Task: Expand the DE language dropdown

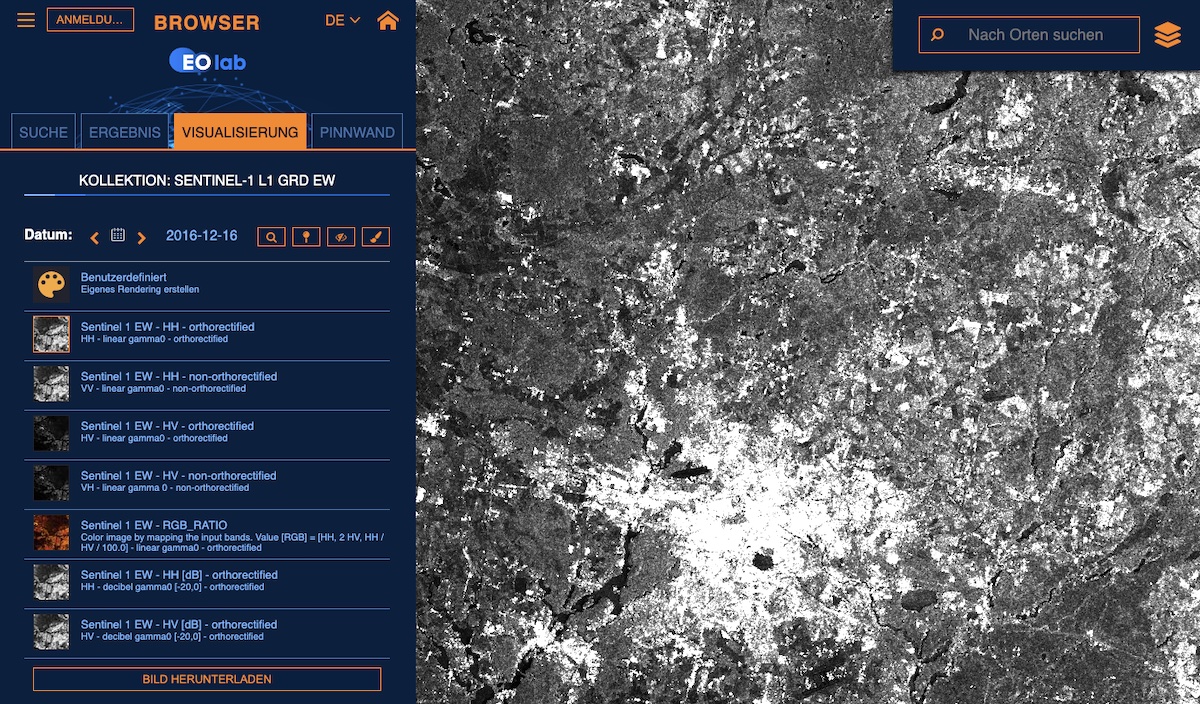Action: coord(342,20)
